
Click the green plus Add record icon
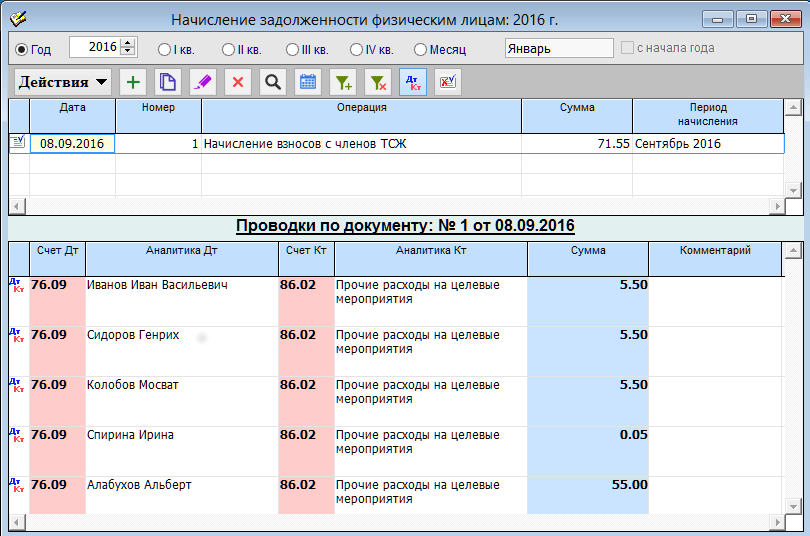coord(133,82)
